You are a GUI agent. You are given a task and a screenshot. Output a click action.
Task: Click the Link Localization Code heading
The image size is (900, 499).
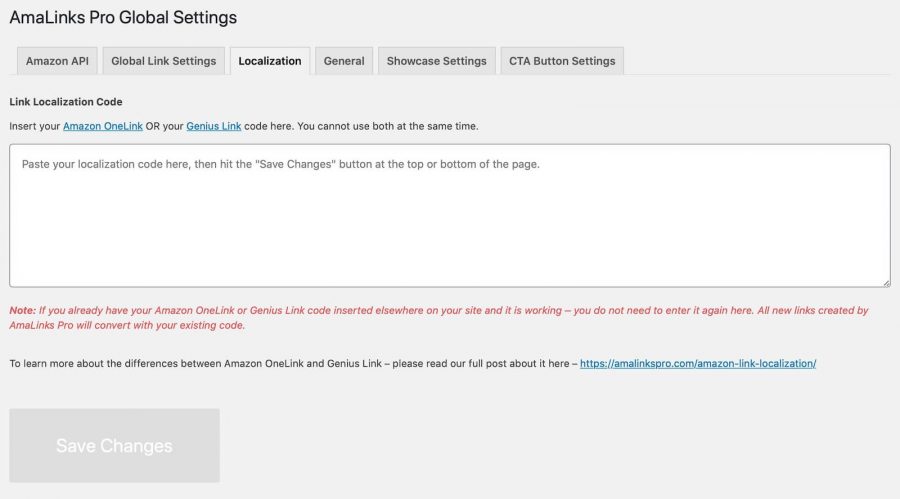tap(65, 102)
